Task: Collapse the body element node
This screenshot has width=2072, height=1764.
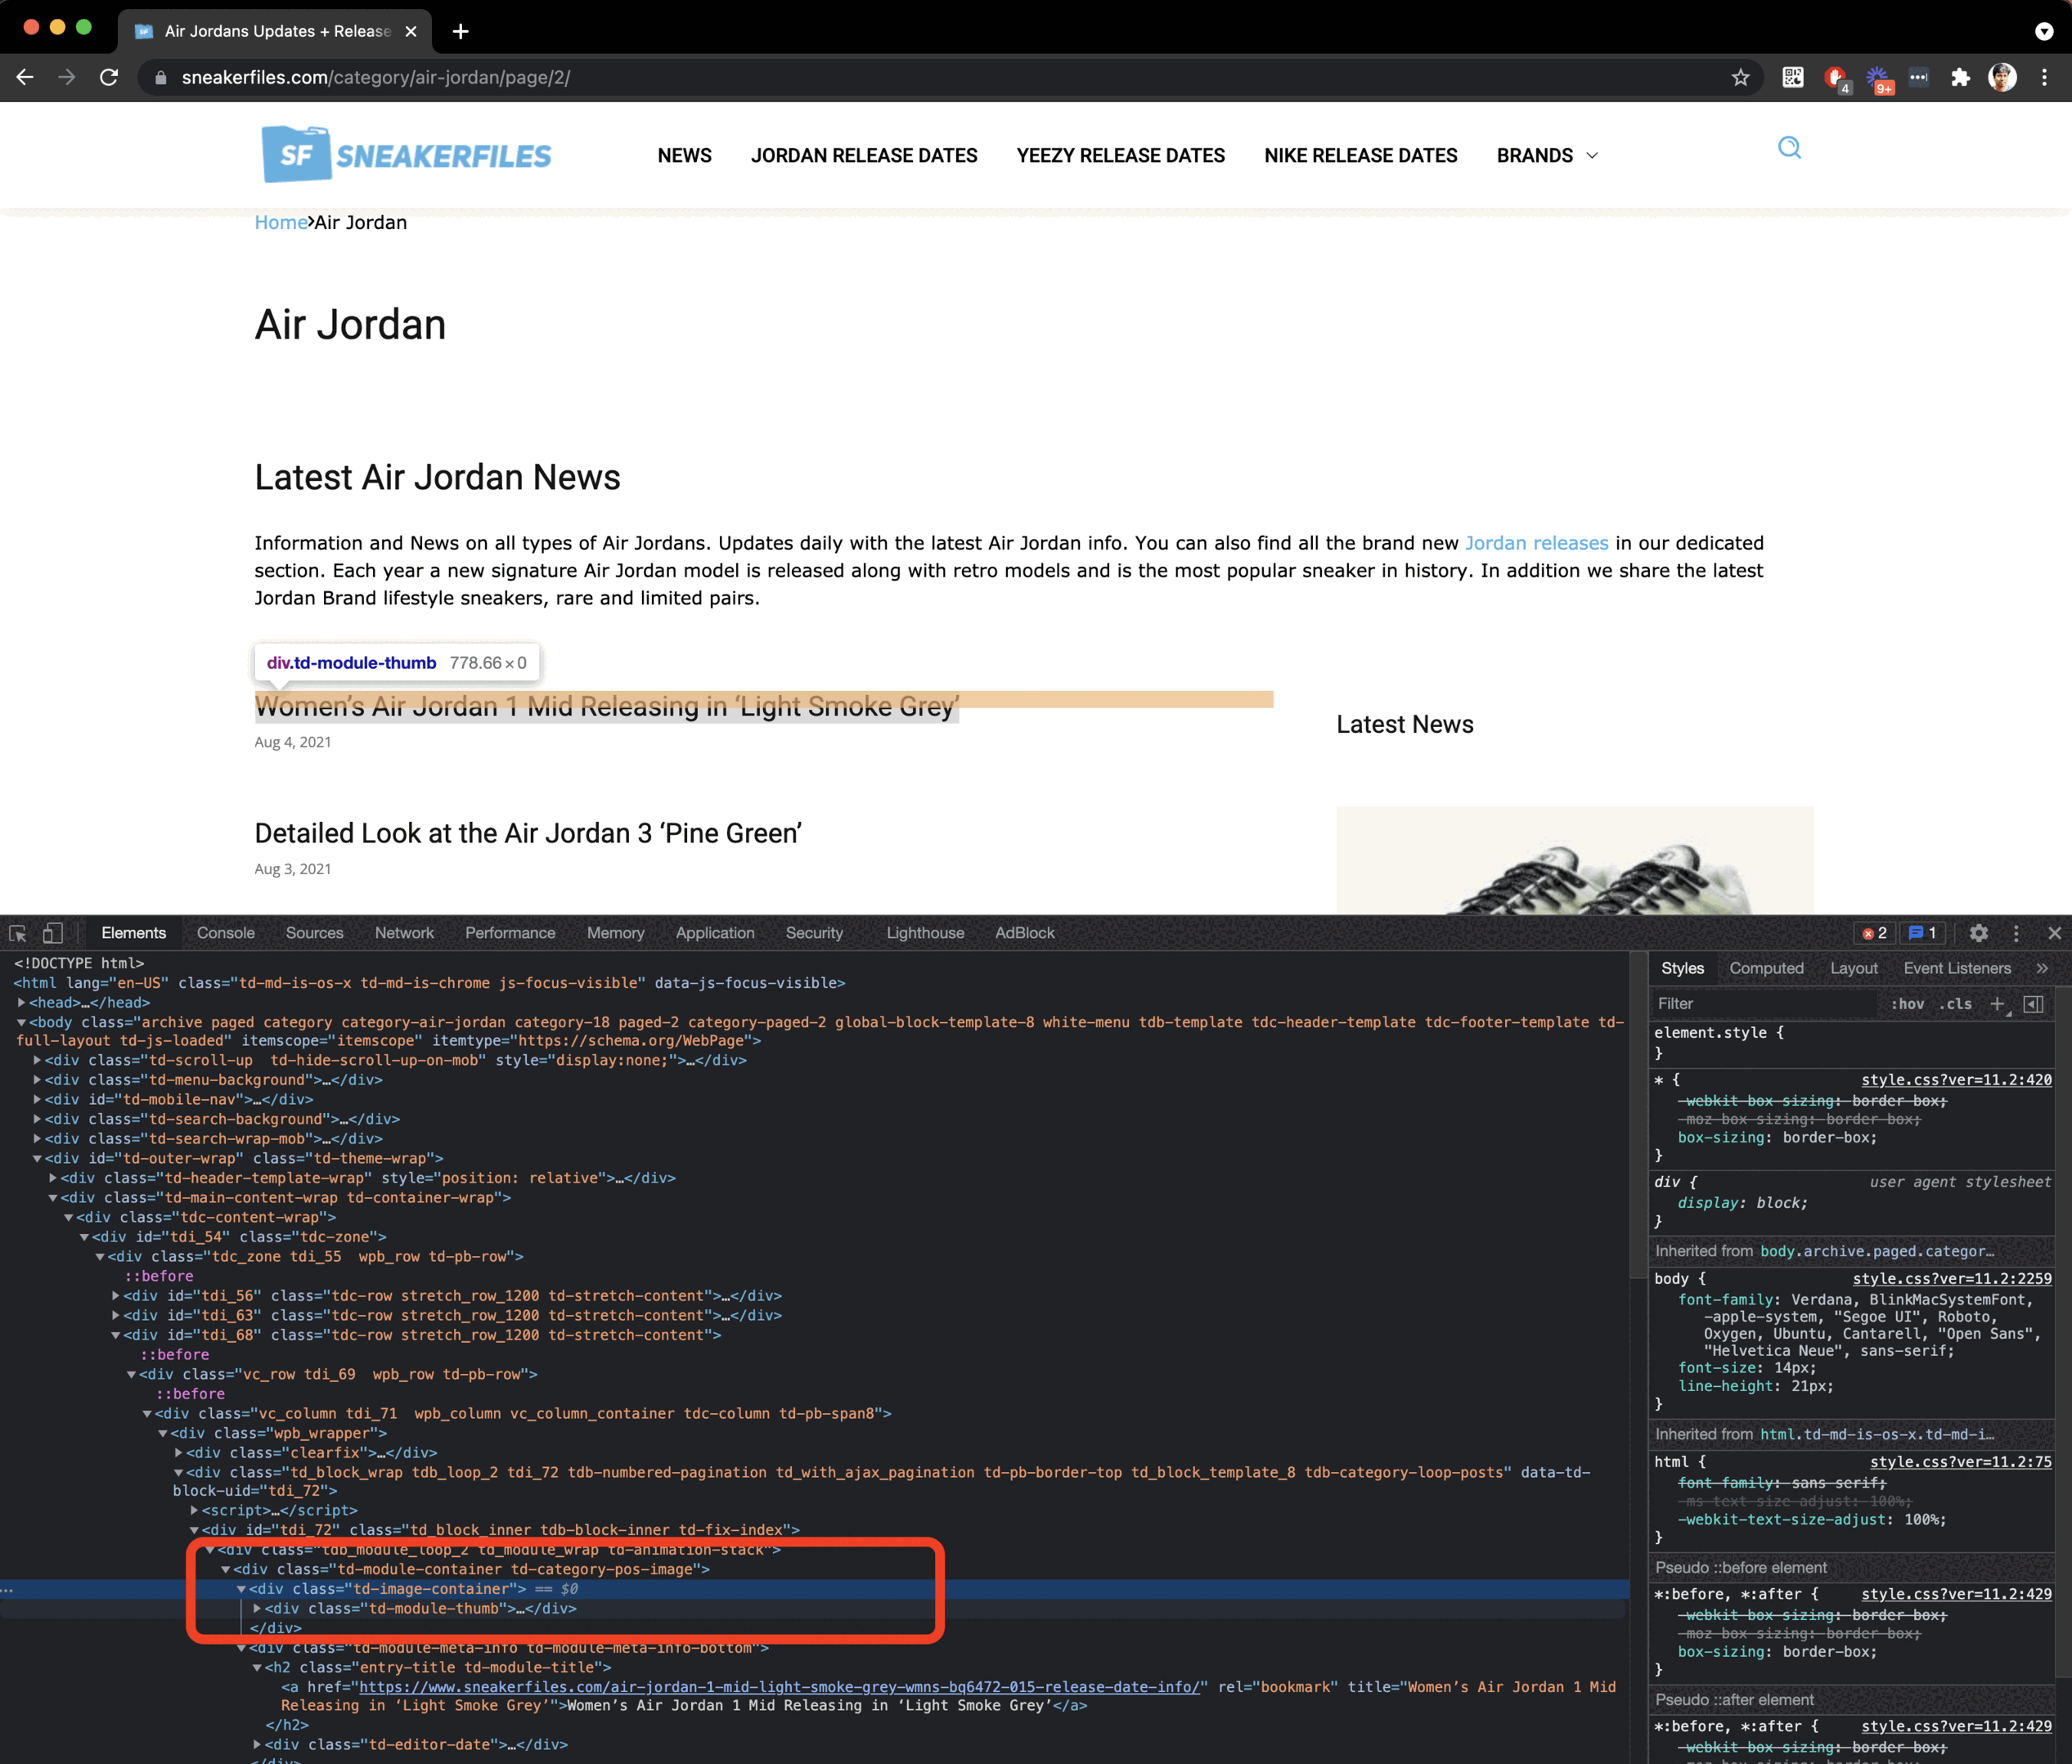Action: (21, 1022)
